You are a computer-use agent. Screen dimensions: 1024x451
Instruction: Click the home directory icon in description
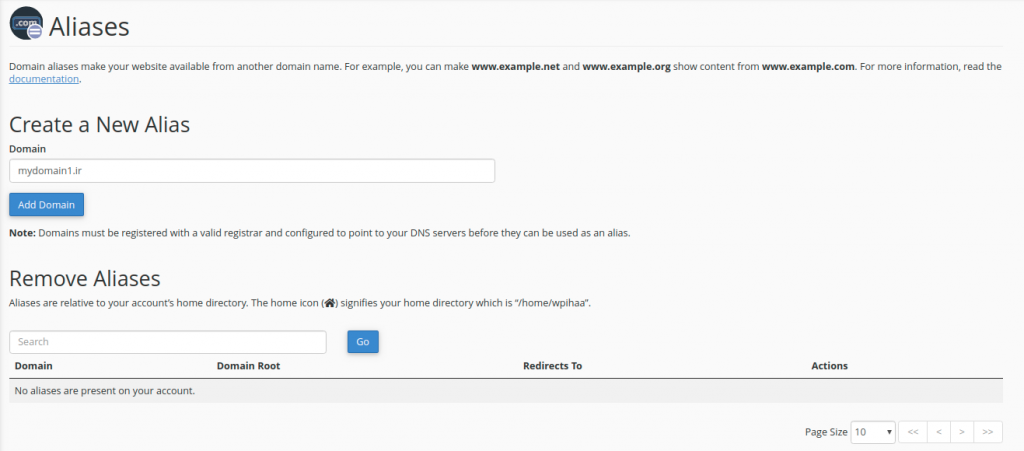click(330, 303)
